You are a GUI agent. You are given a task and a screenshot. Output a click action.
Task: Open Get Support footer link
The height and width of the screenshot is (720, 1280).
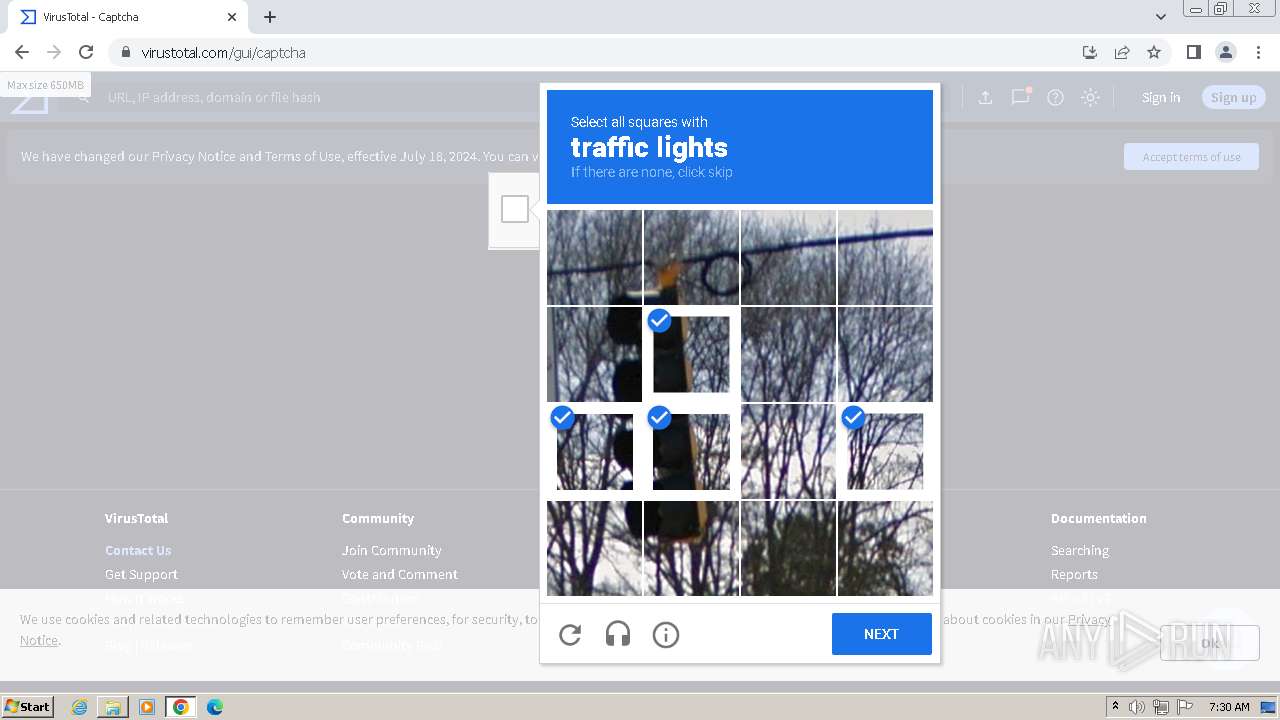coord(141,574)
